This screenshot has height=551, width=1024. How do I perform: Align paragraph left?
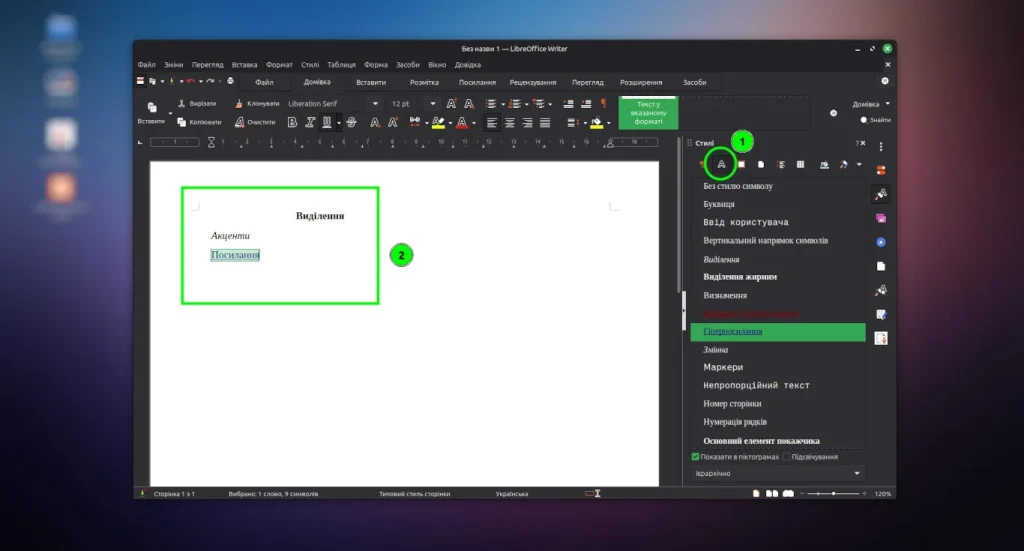pyautogui.click(x=492, y=122)
